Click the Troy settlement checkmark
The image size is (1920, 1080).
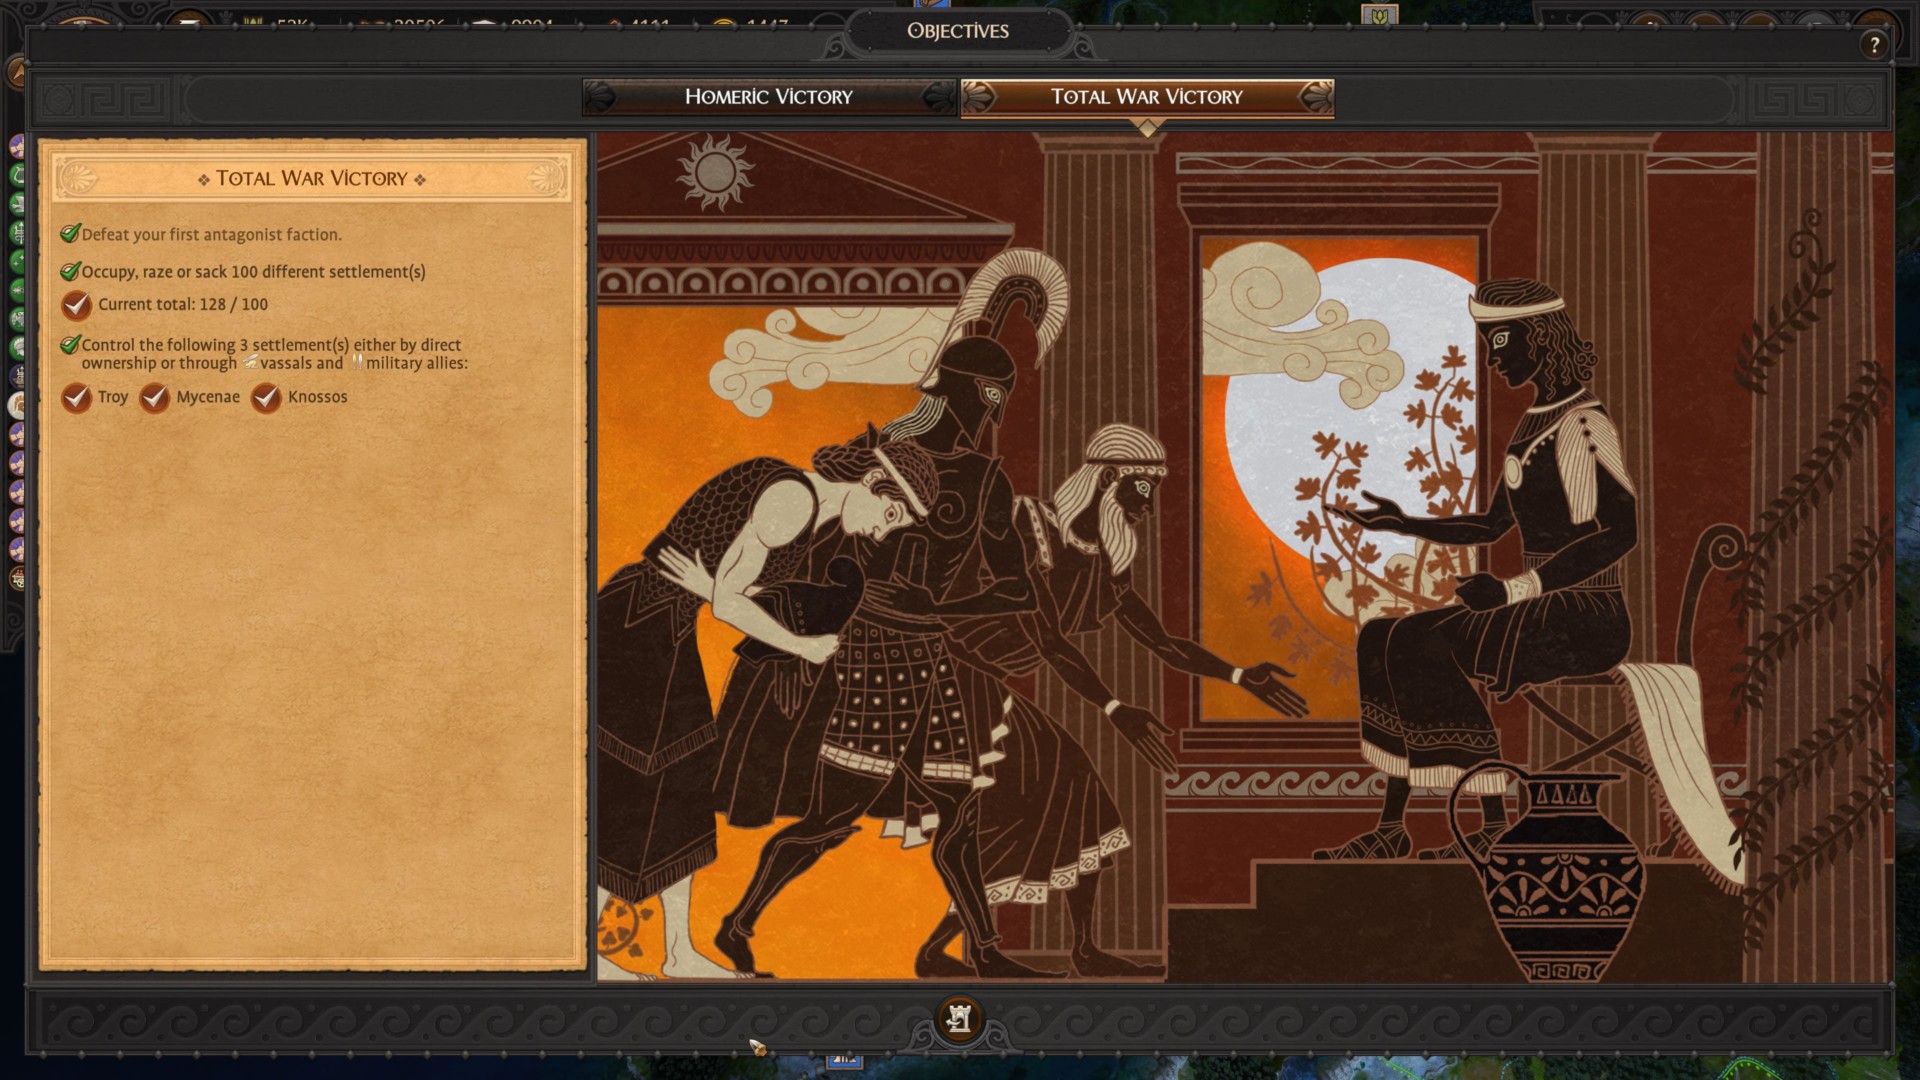77,397
